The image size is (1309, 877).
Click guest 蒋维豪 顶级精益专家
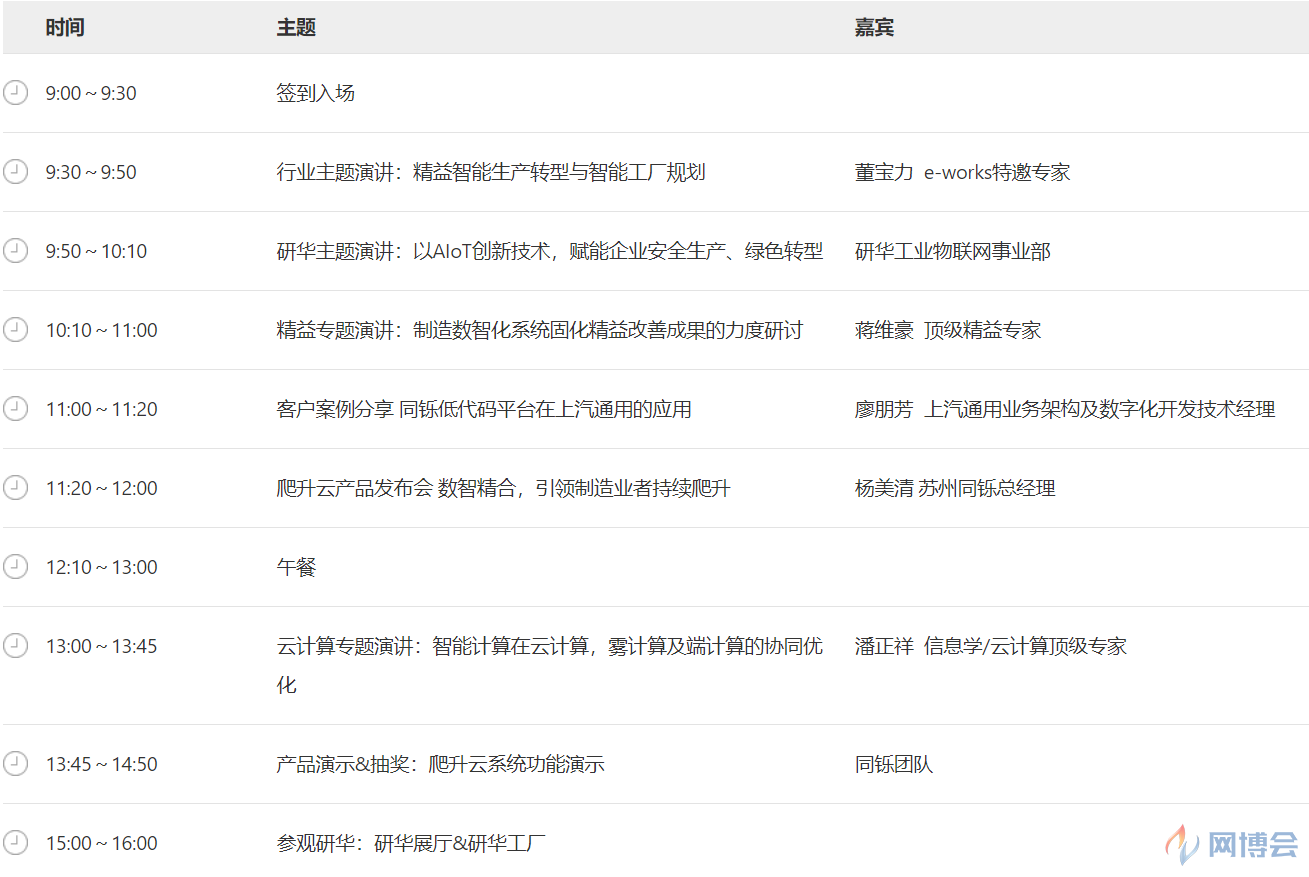pyautogui.click(x=948, y=331)
